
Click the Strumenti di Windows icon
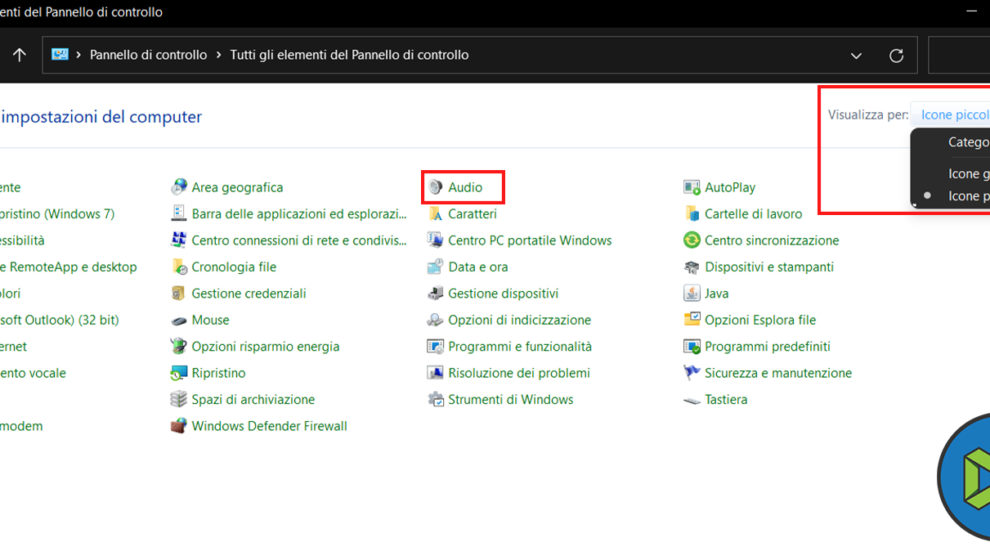pyautogui.click(x=436, y=399)
